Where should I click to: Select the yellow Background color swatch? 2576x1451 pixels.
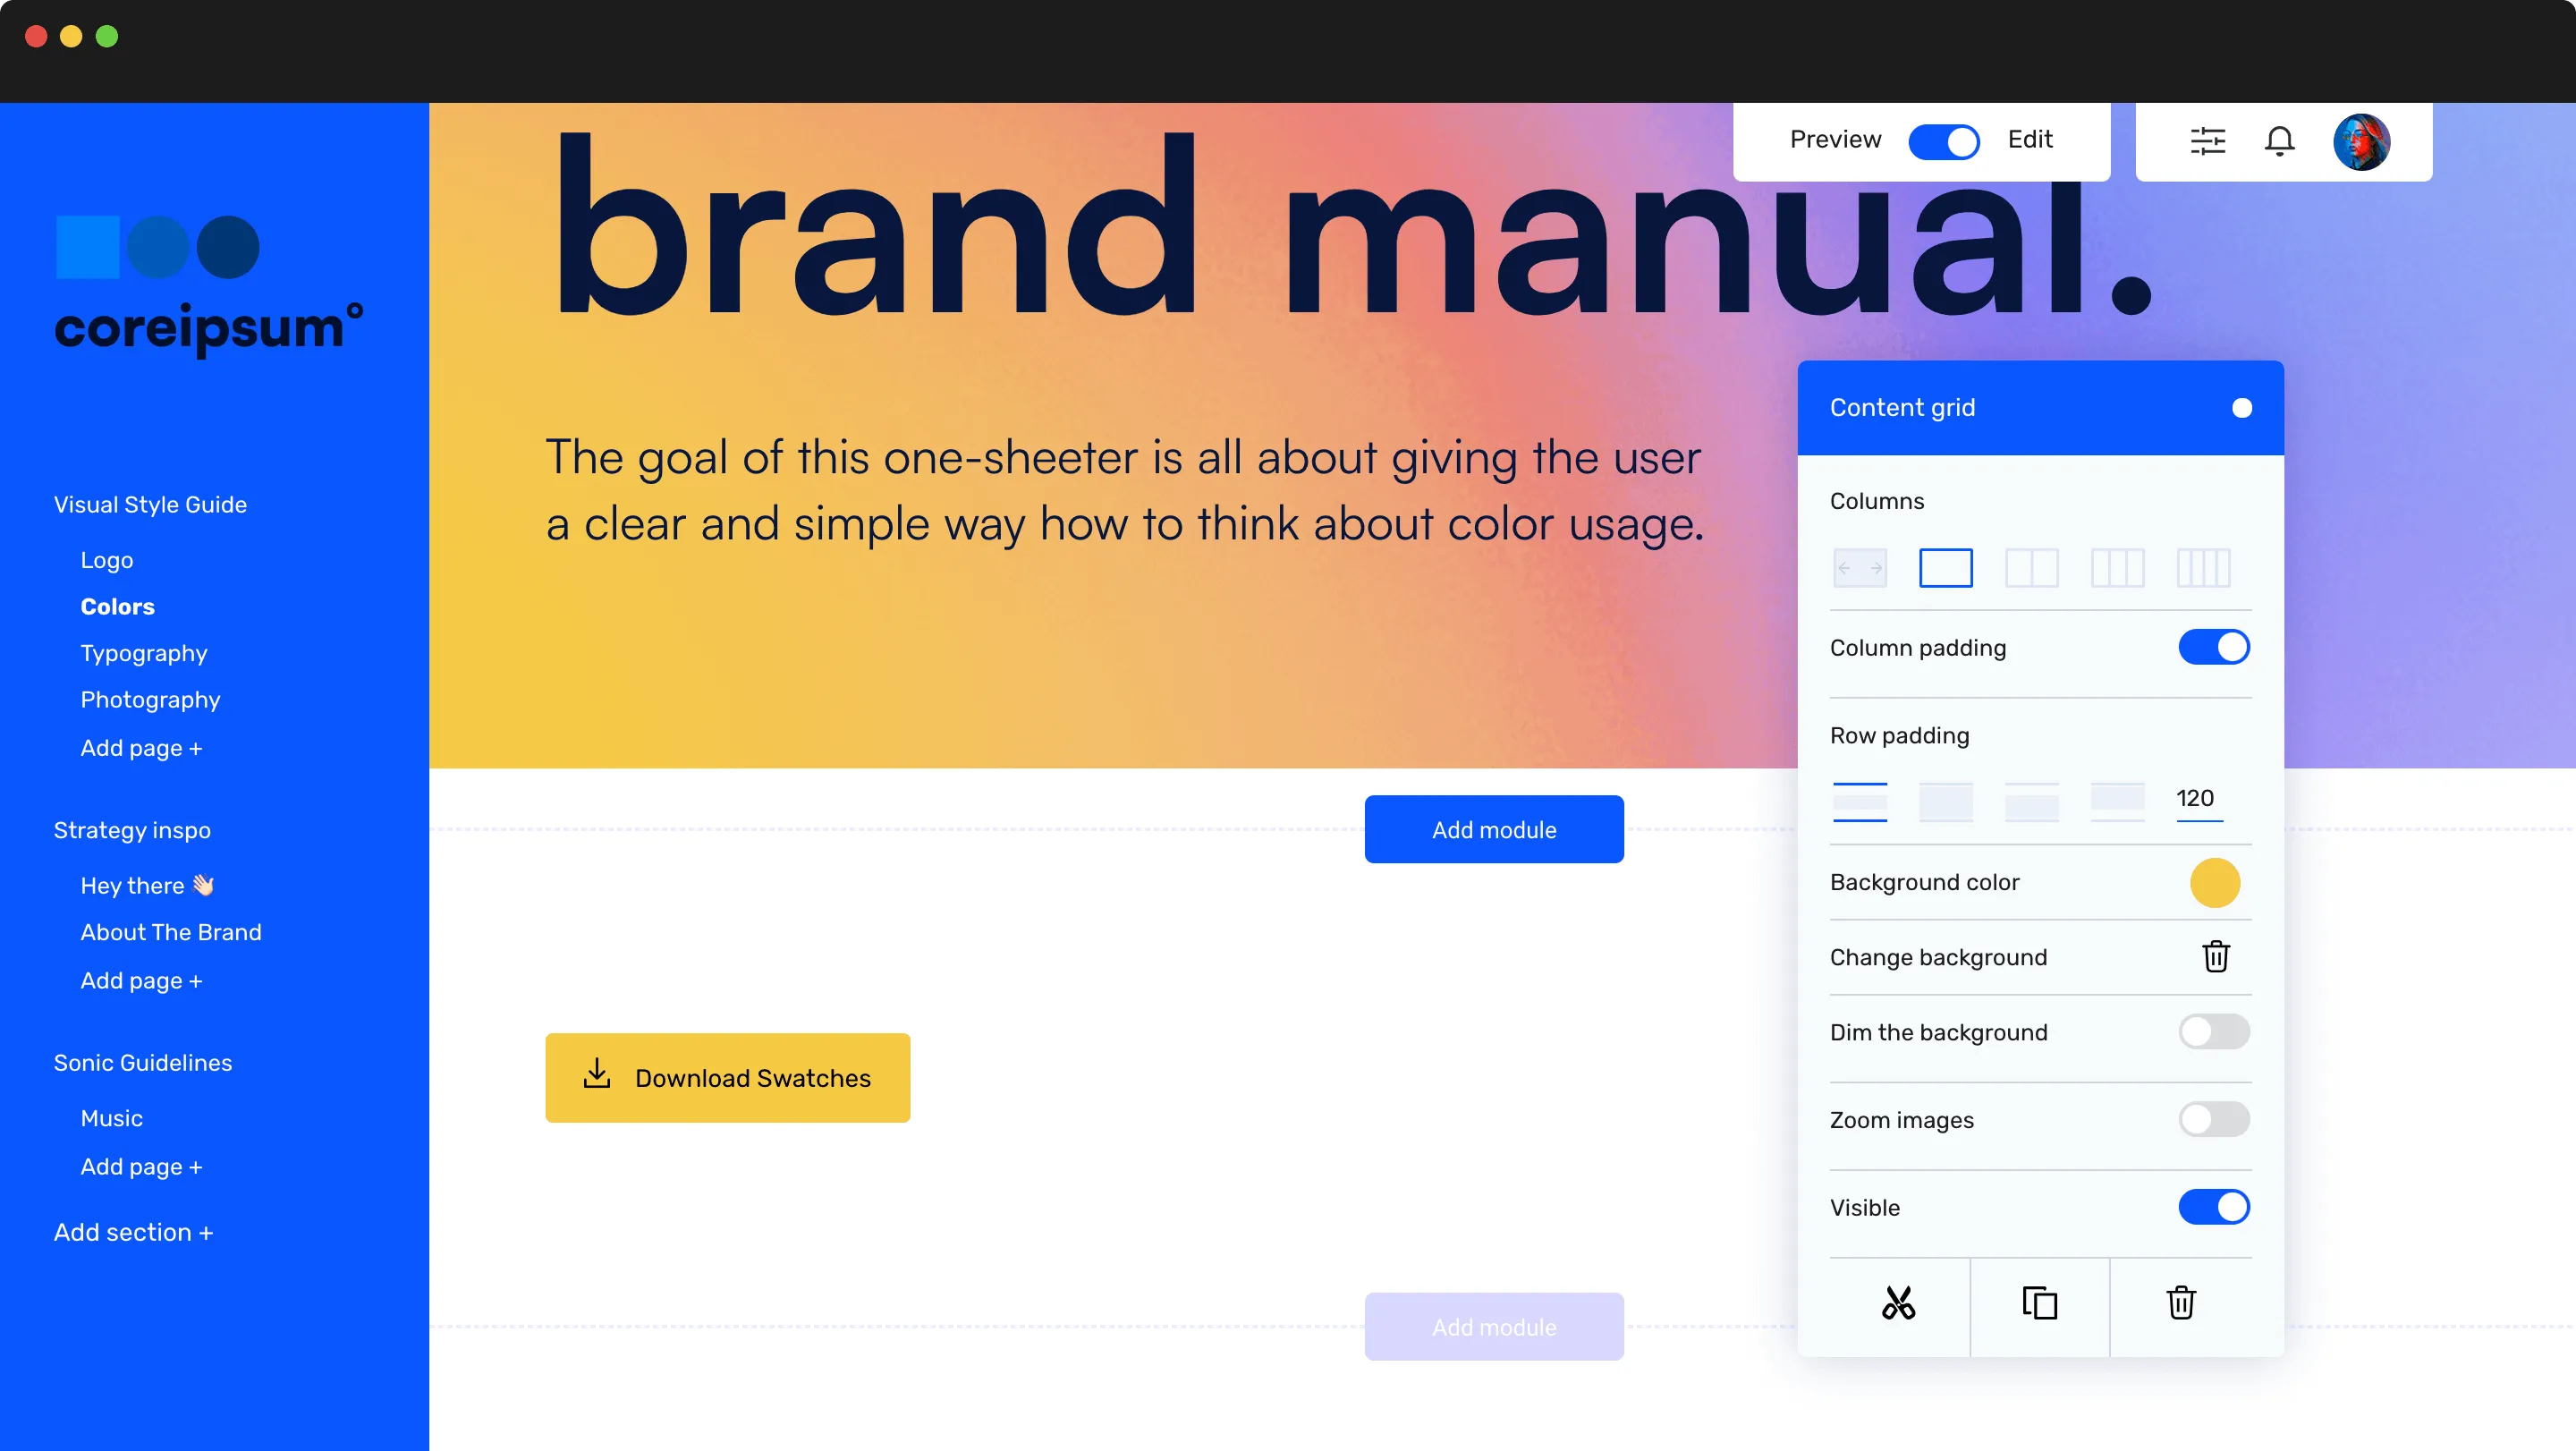(2215, 881)
